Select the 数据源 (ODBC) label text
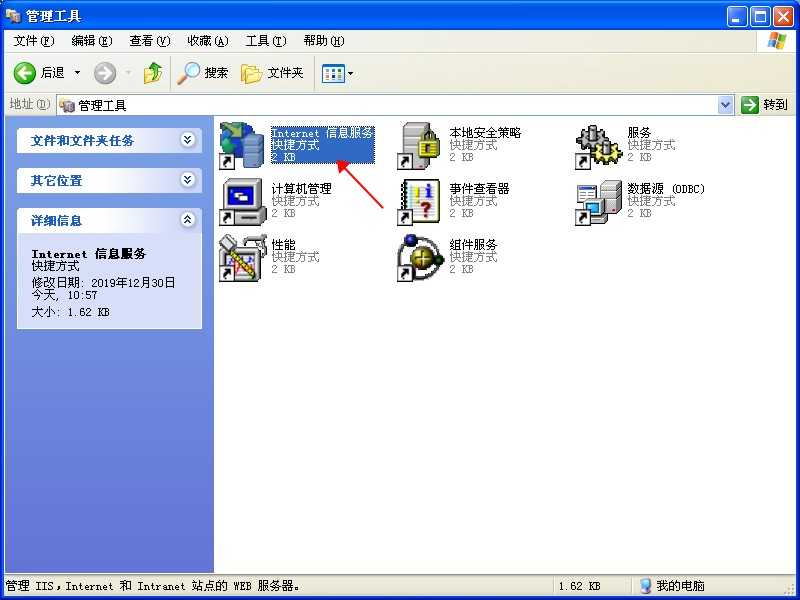 [x=666, y=189]
